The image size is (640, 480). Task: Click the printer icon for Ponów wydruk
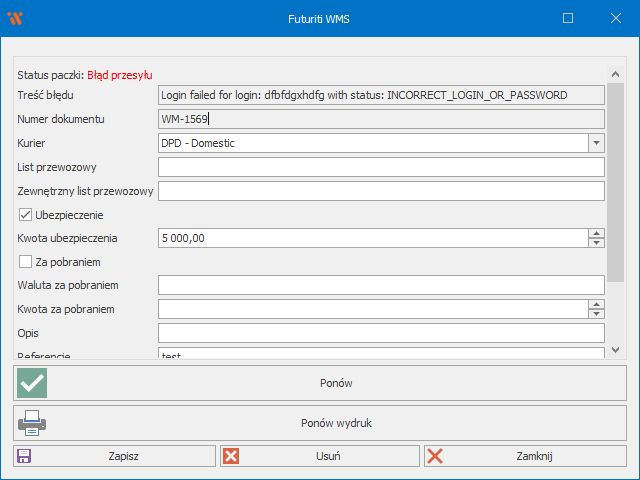tap(33, 423)
